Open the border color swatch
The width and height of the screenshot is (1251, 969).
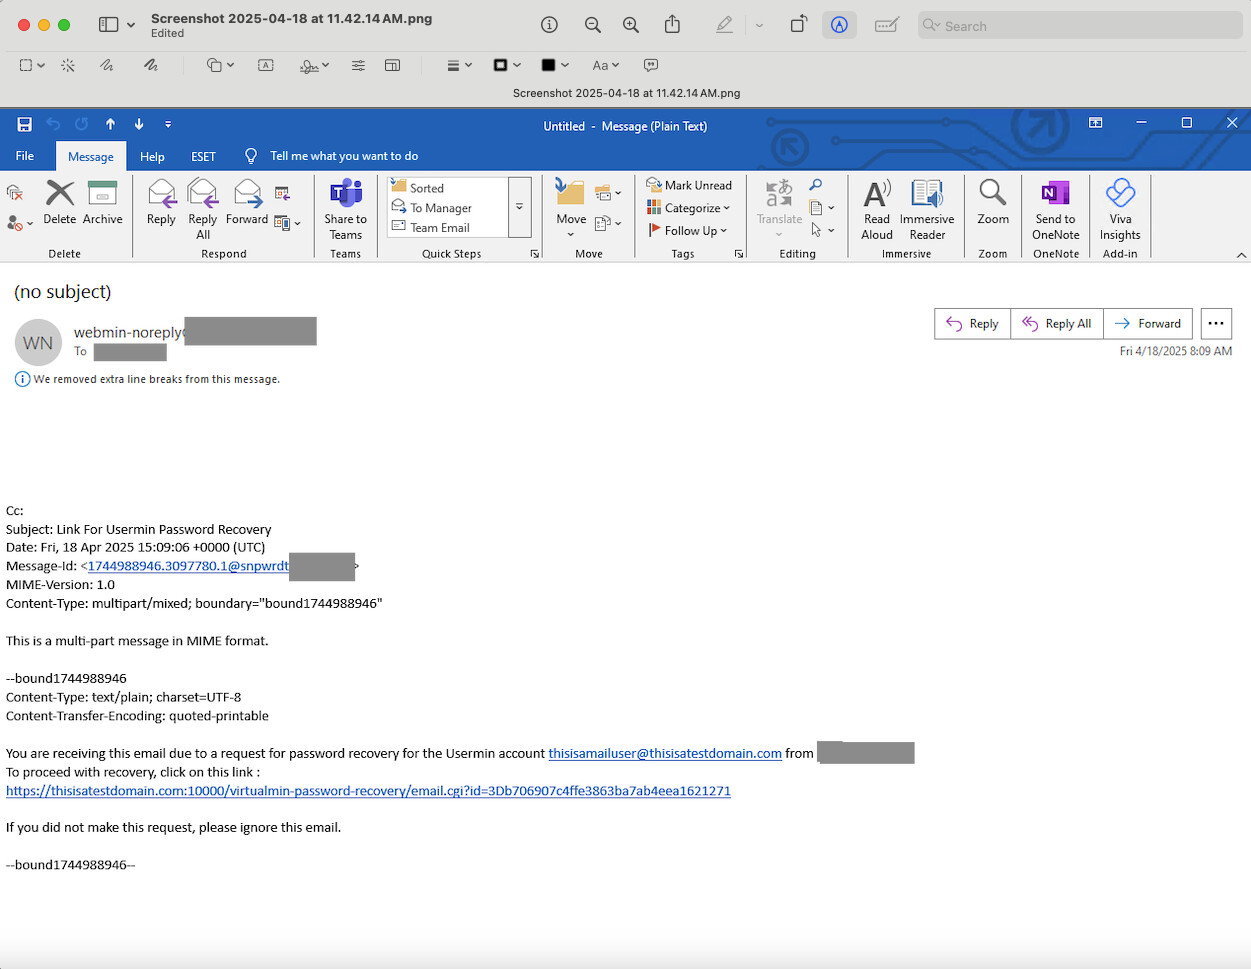click(507, 65)
